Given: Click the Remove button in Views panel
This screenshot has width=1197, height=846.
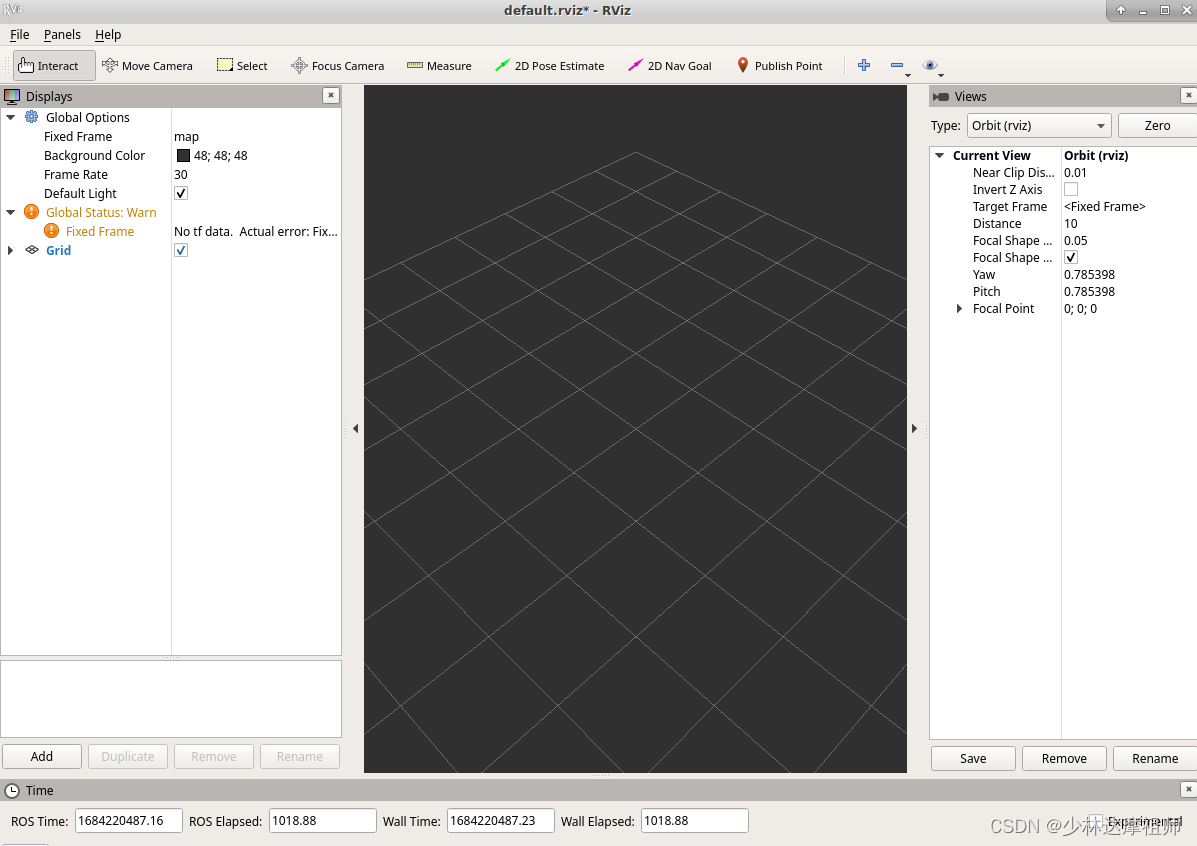Looking at the screenshot, I should click(x=1064, y=758).
